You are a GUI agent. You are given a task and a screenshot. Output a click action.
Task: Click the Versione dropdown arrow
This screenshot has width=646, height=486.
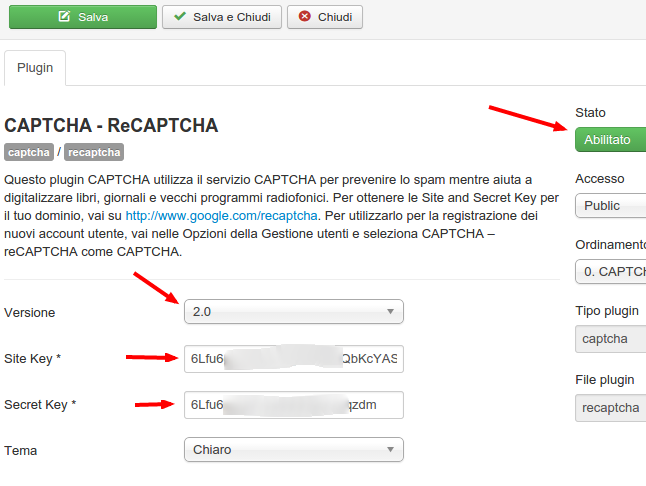click(x=390, y=312)
